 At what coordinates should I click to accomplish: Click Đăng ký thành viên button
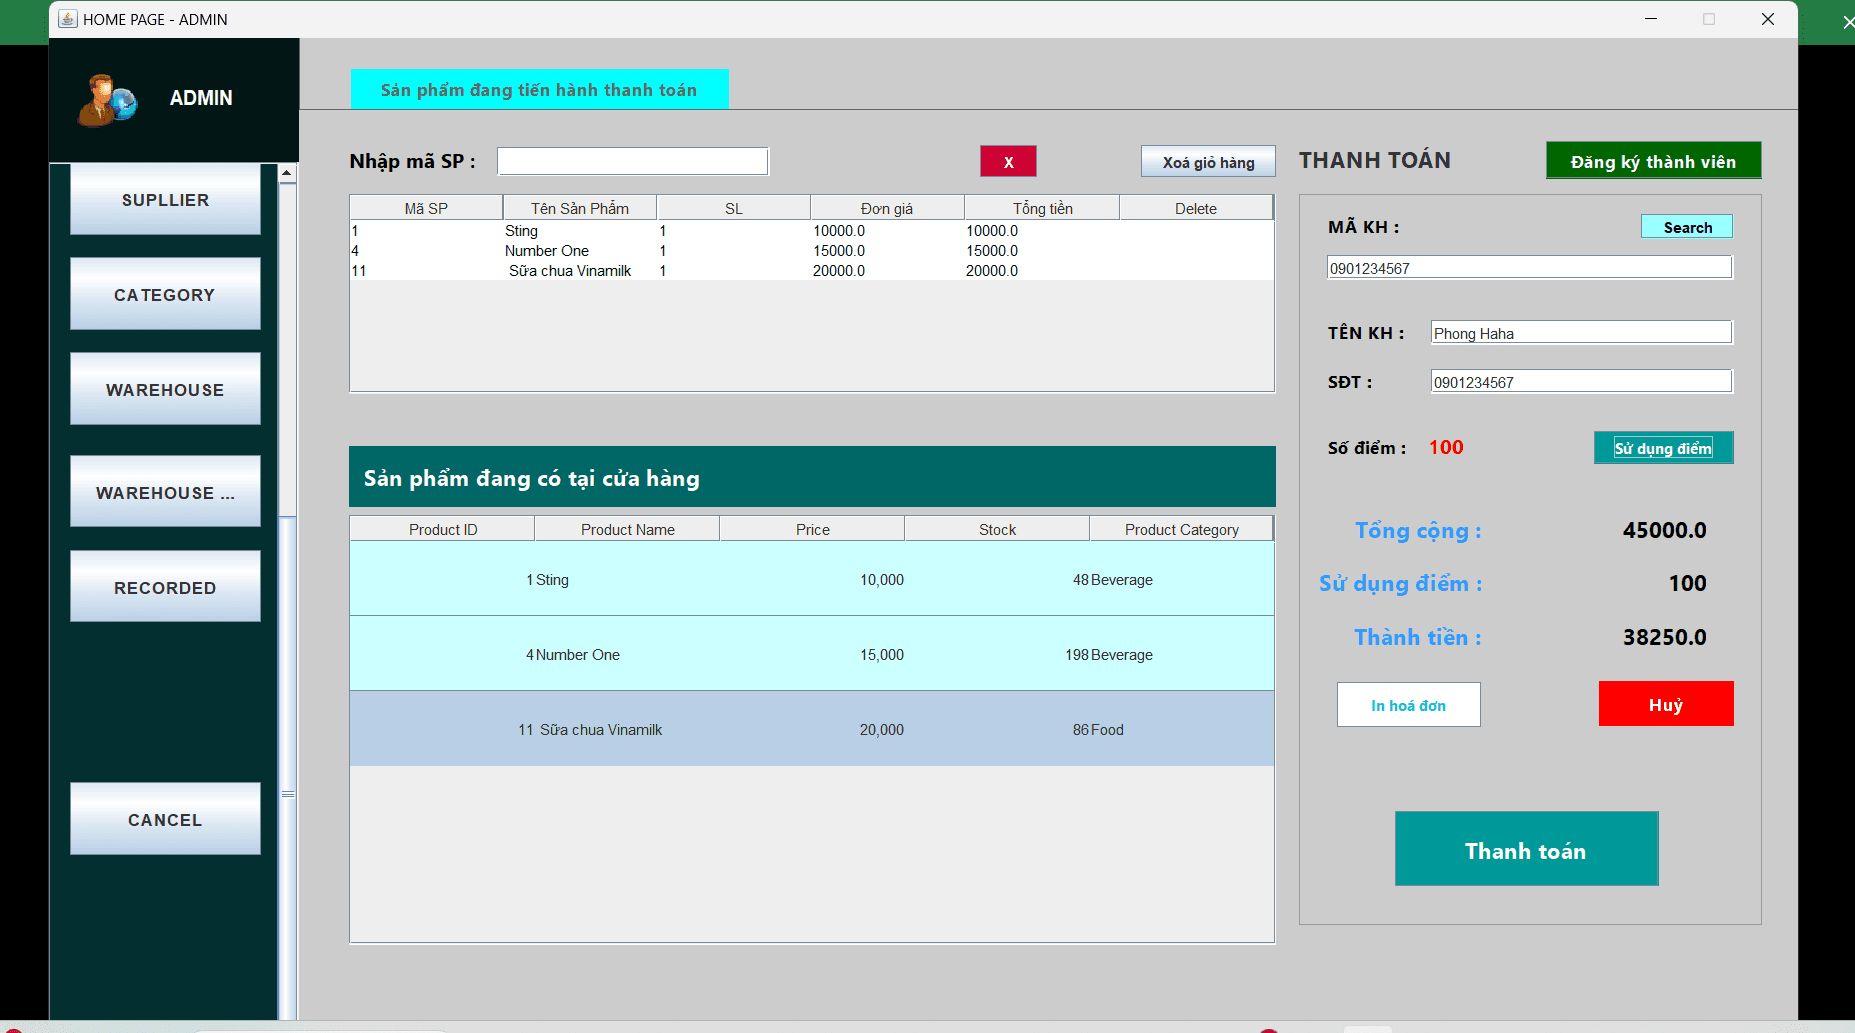point(1652,162)
